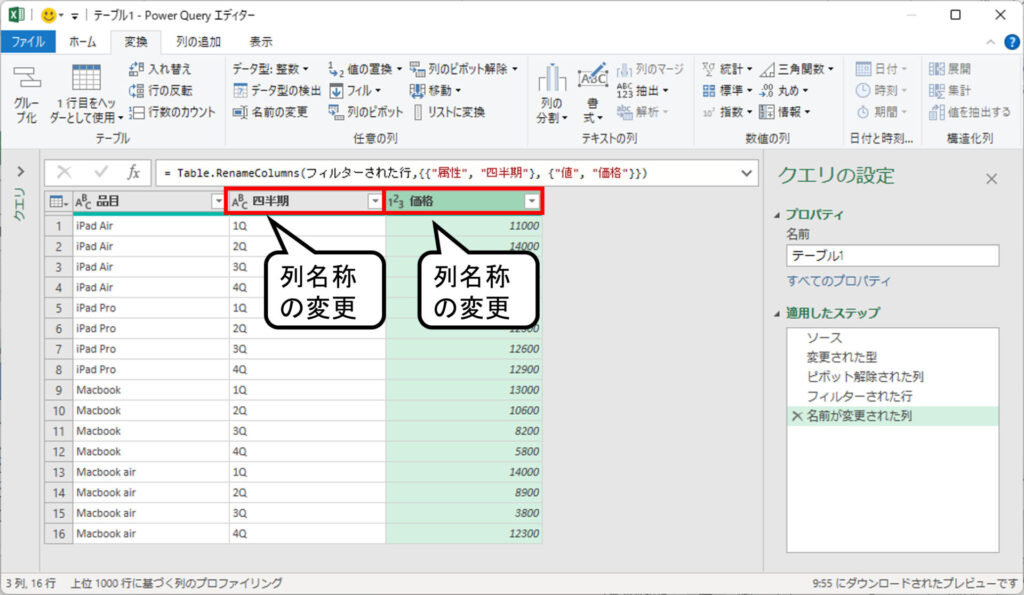Click the 書式 (Format) ABC icon
Screen dimensions: 1024x595
point(592,78)
